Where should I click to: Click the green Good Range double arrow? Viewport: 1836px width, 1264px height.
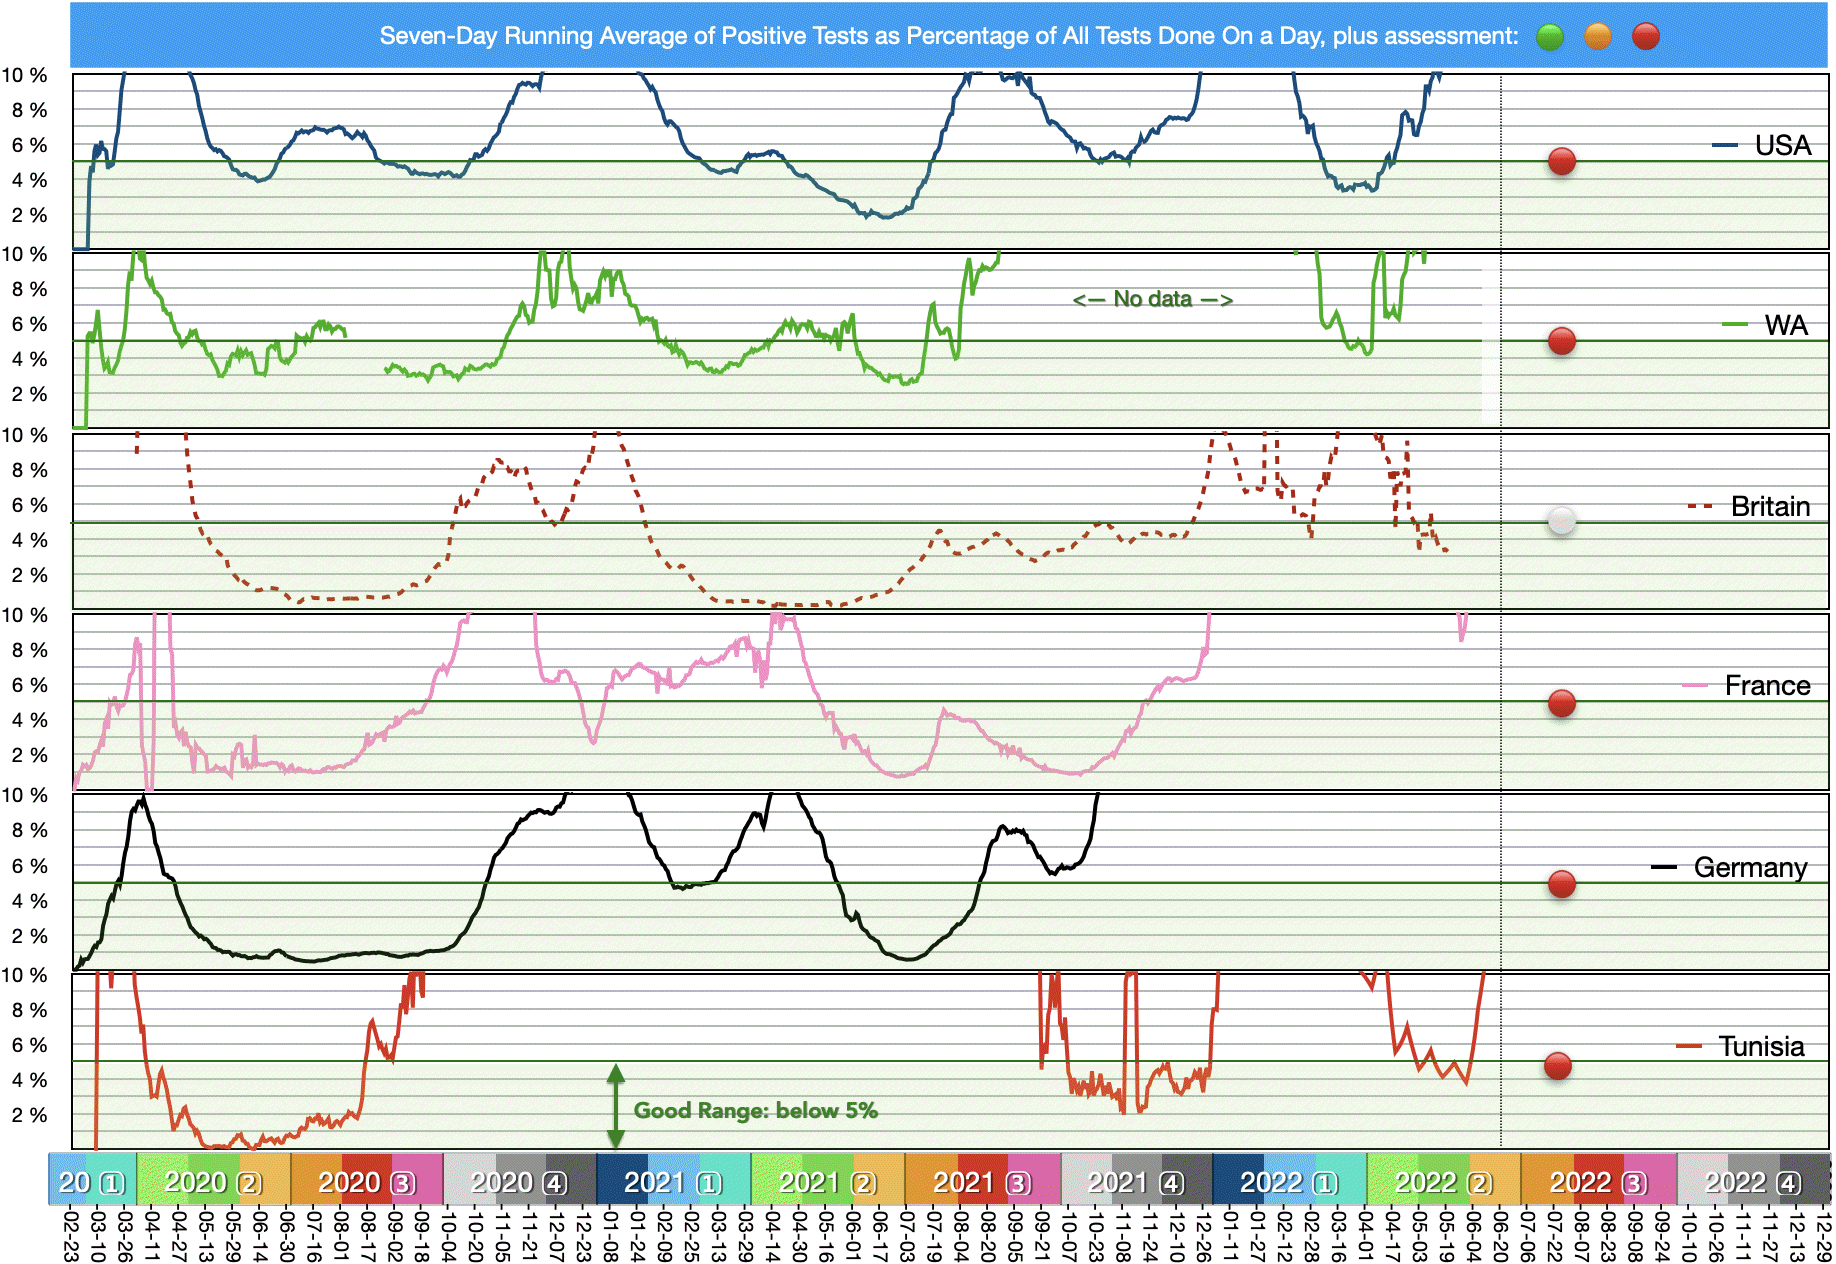point(616,1106)
